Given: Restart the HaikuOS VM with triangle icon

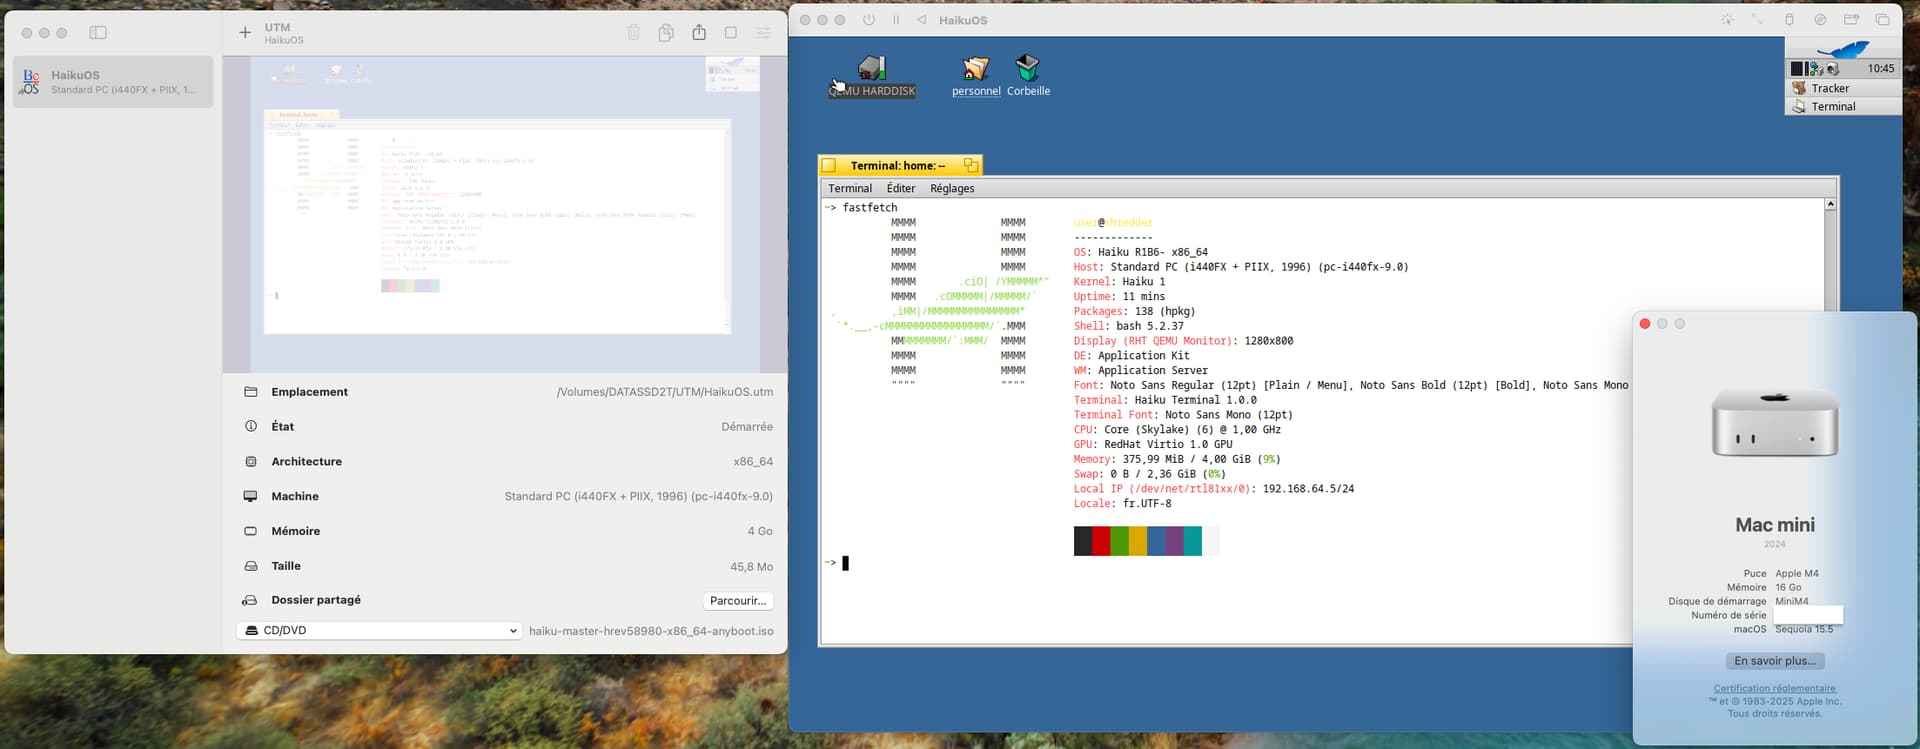Looking at the screenshot, I should tap(922, 20).
